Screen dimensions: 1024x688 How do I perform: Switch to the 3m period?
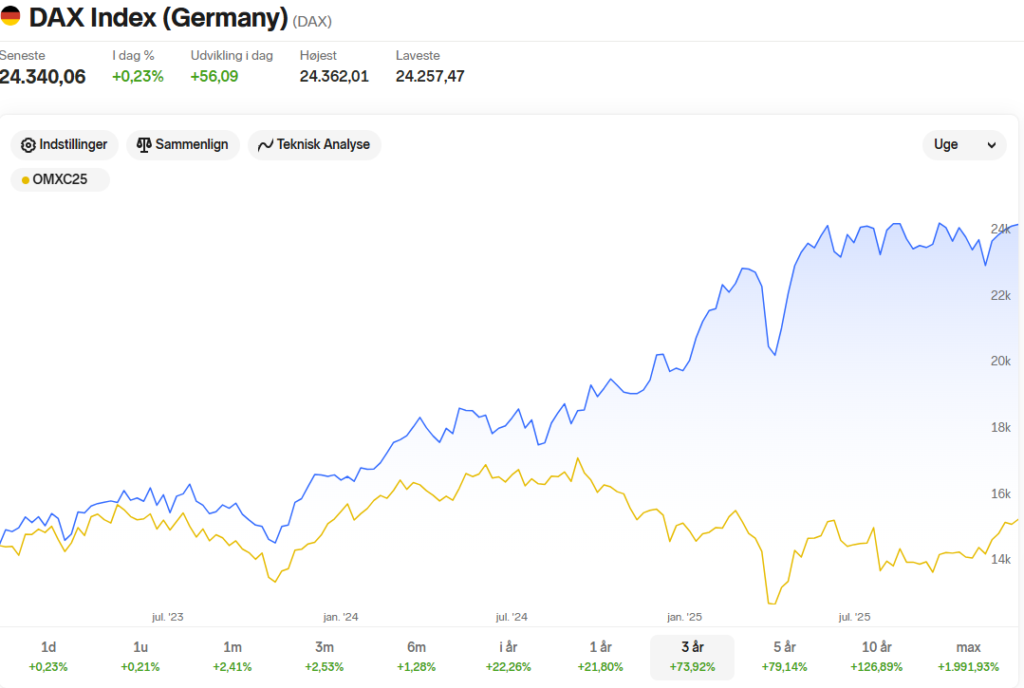[325, 657]
